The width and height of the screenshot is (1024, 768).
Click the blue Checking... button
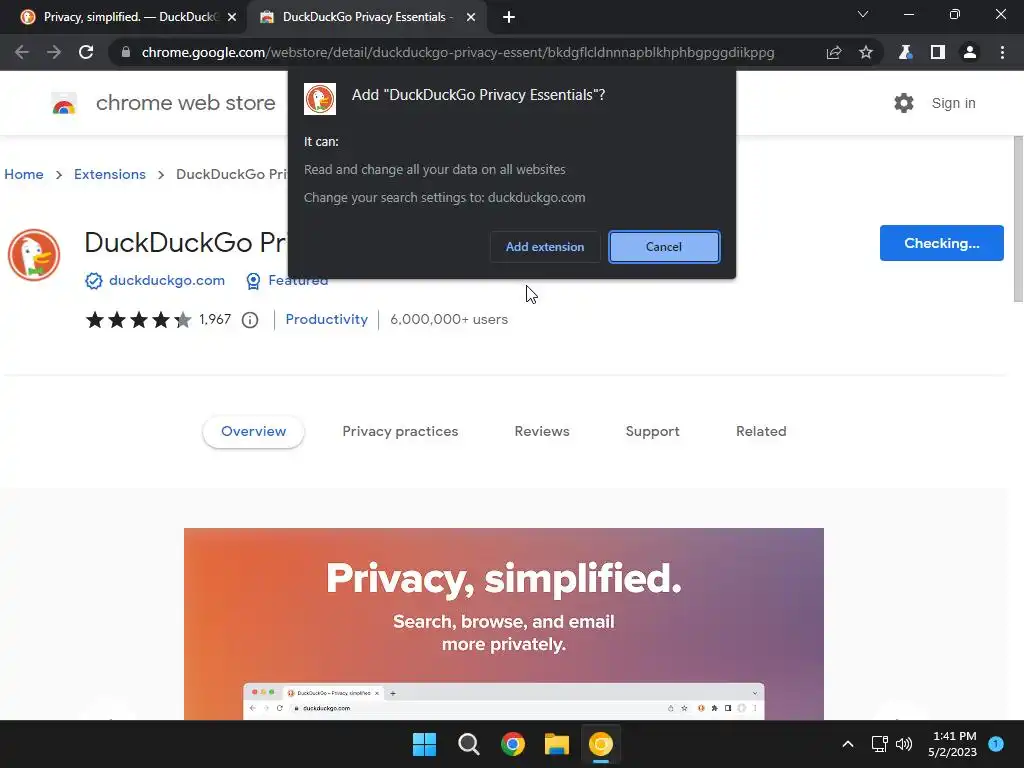942,243
